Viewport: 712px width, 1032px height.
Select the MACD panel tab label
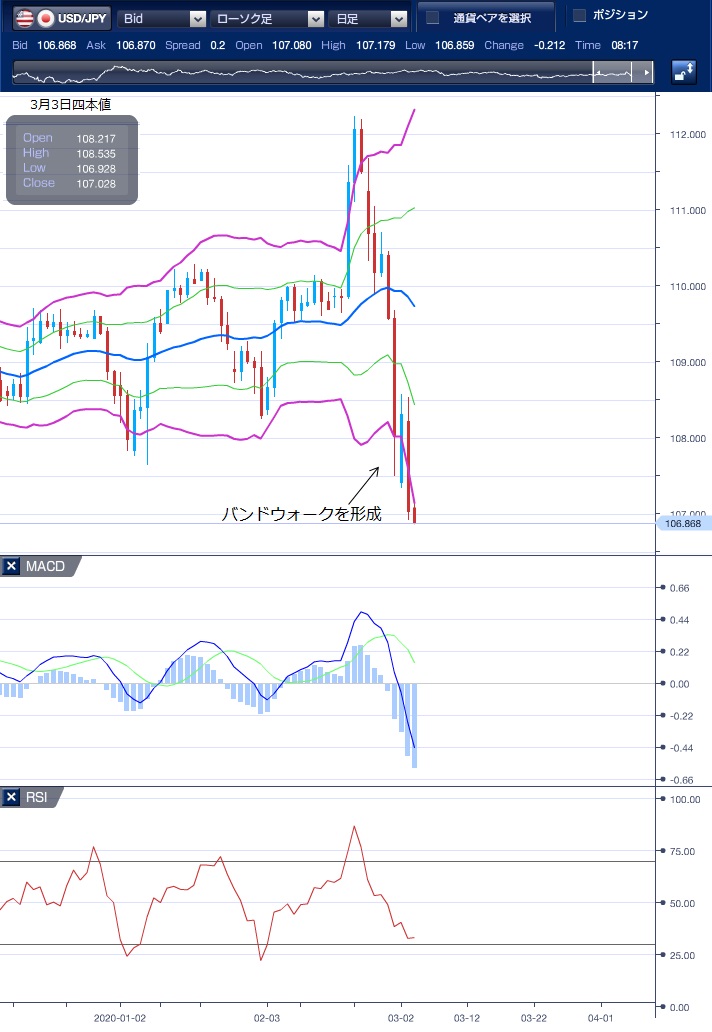(x=45, y=567)
